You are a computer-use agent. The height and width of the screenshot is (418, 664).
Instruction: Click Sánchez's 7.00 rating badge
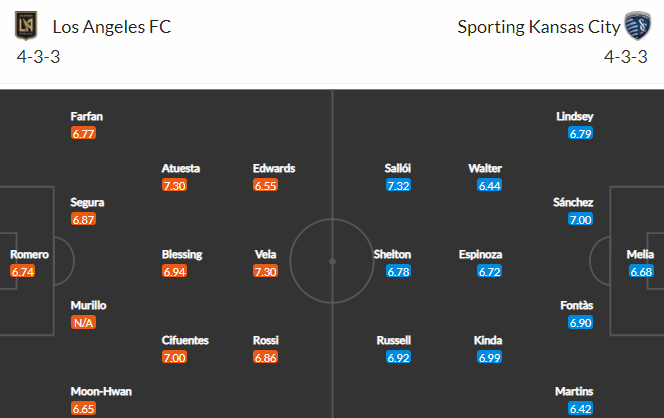[581, 220]
